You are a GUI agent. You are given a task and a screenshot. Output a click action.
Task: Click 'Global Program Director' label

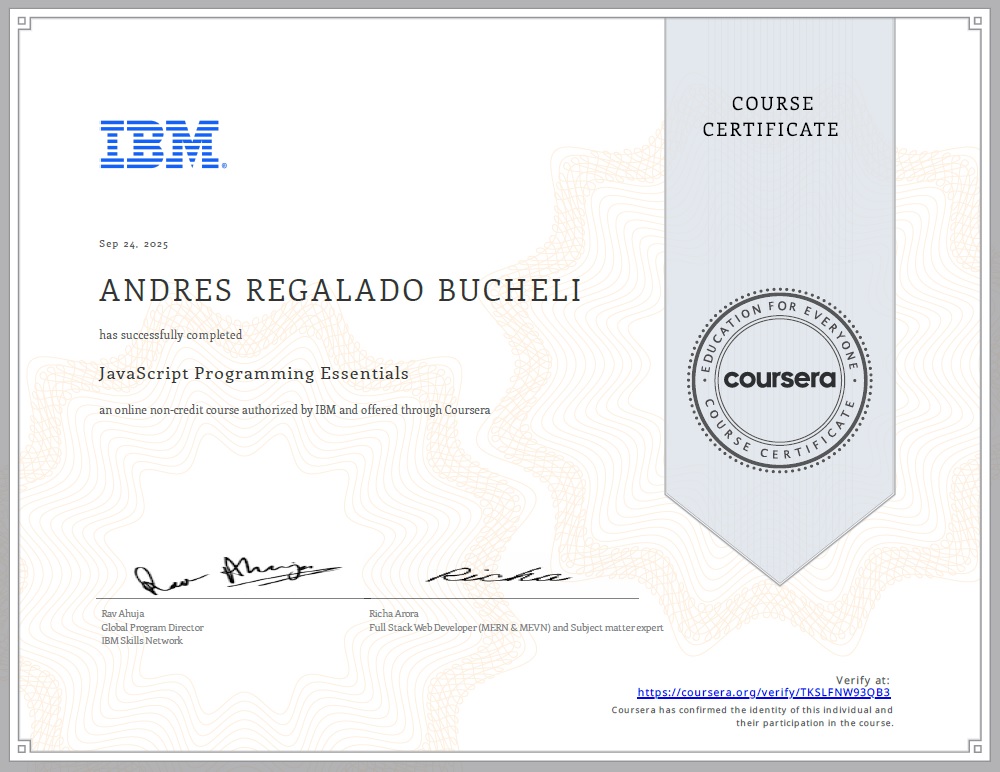[x=150, y=627]
